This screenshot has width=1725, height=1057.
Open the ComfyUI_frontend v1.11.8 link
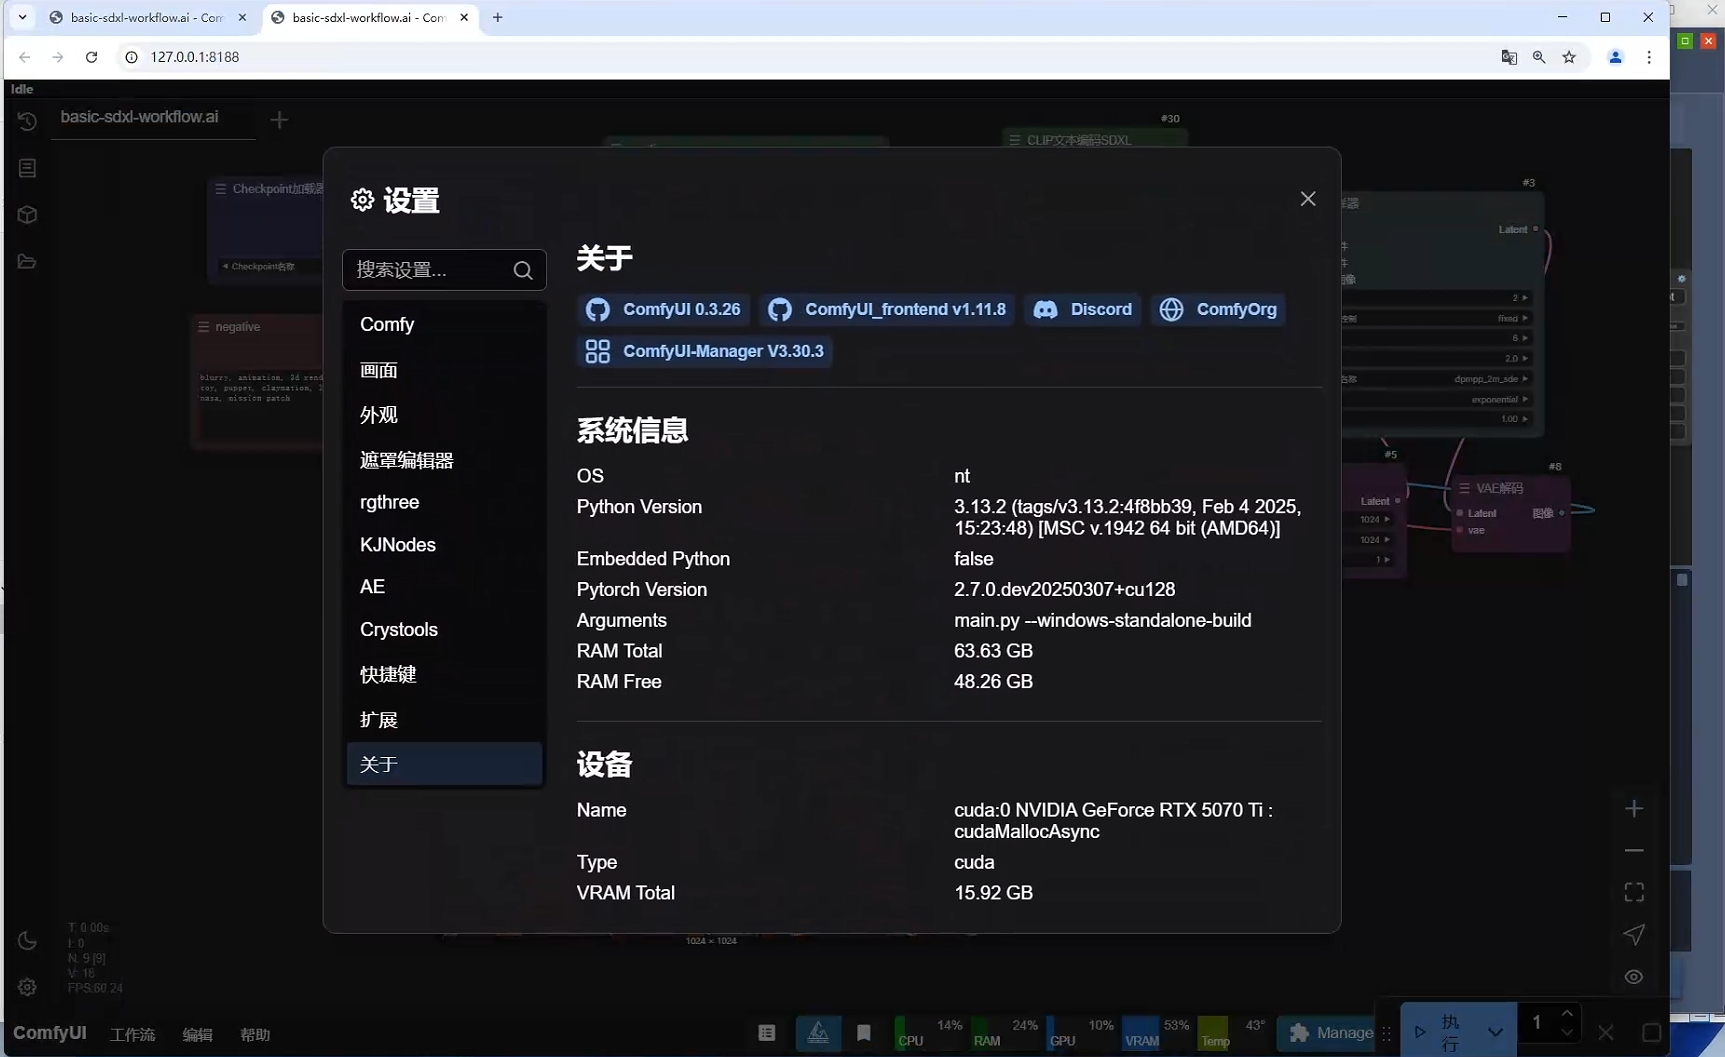pos(887,310)
